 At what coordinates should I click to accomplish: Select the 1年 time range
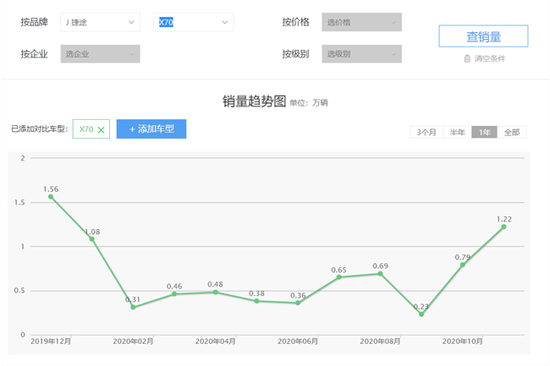click(484, 132)
